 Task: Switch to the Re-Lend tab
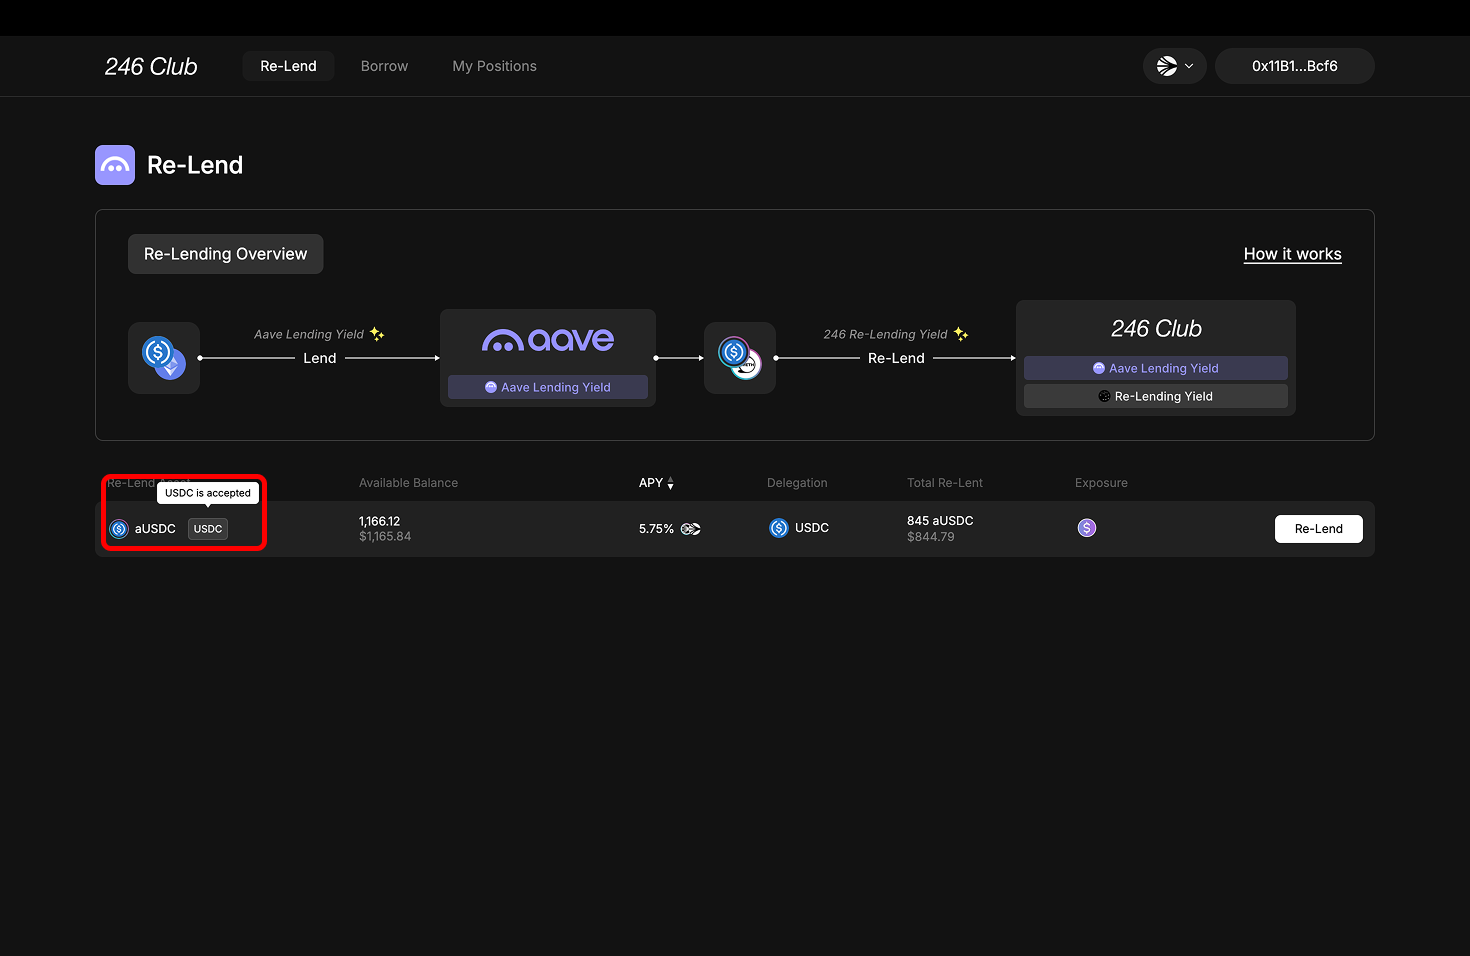[288, 66]
